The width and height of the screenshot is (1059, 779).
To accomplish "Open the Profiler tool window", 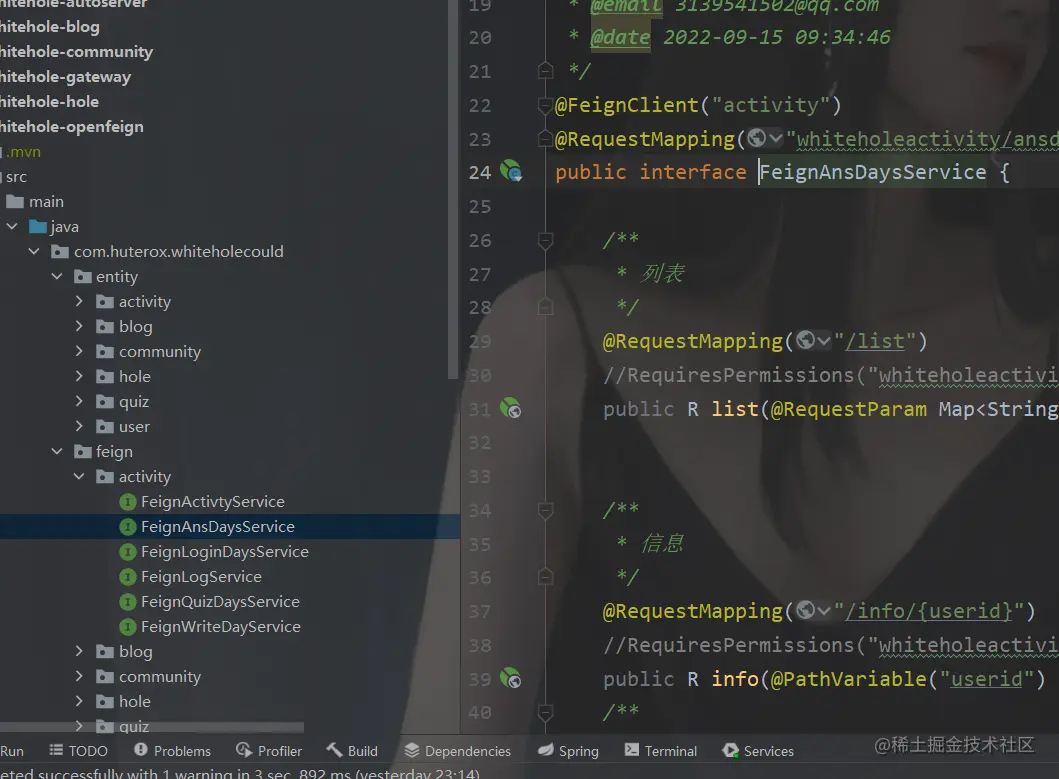I will (269, 751).
